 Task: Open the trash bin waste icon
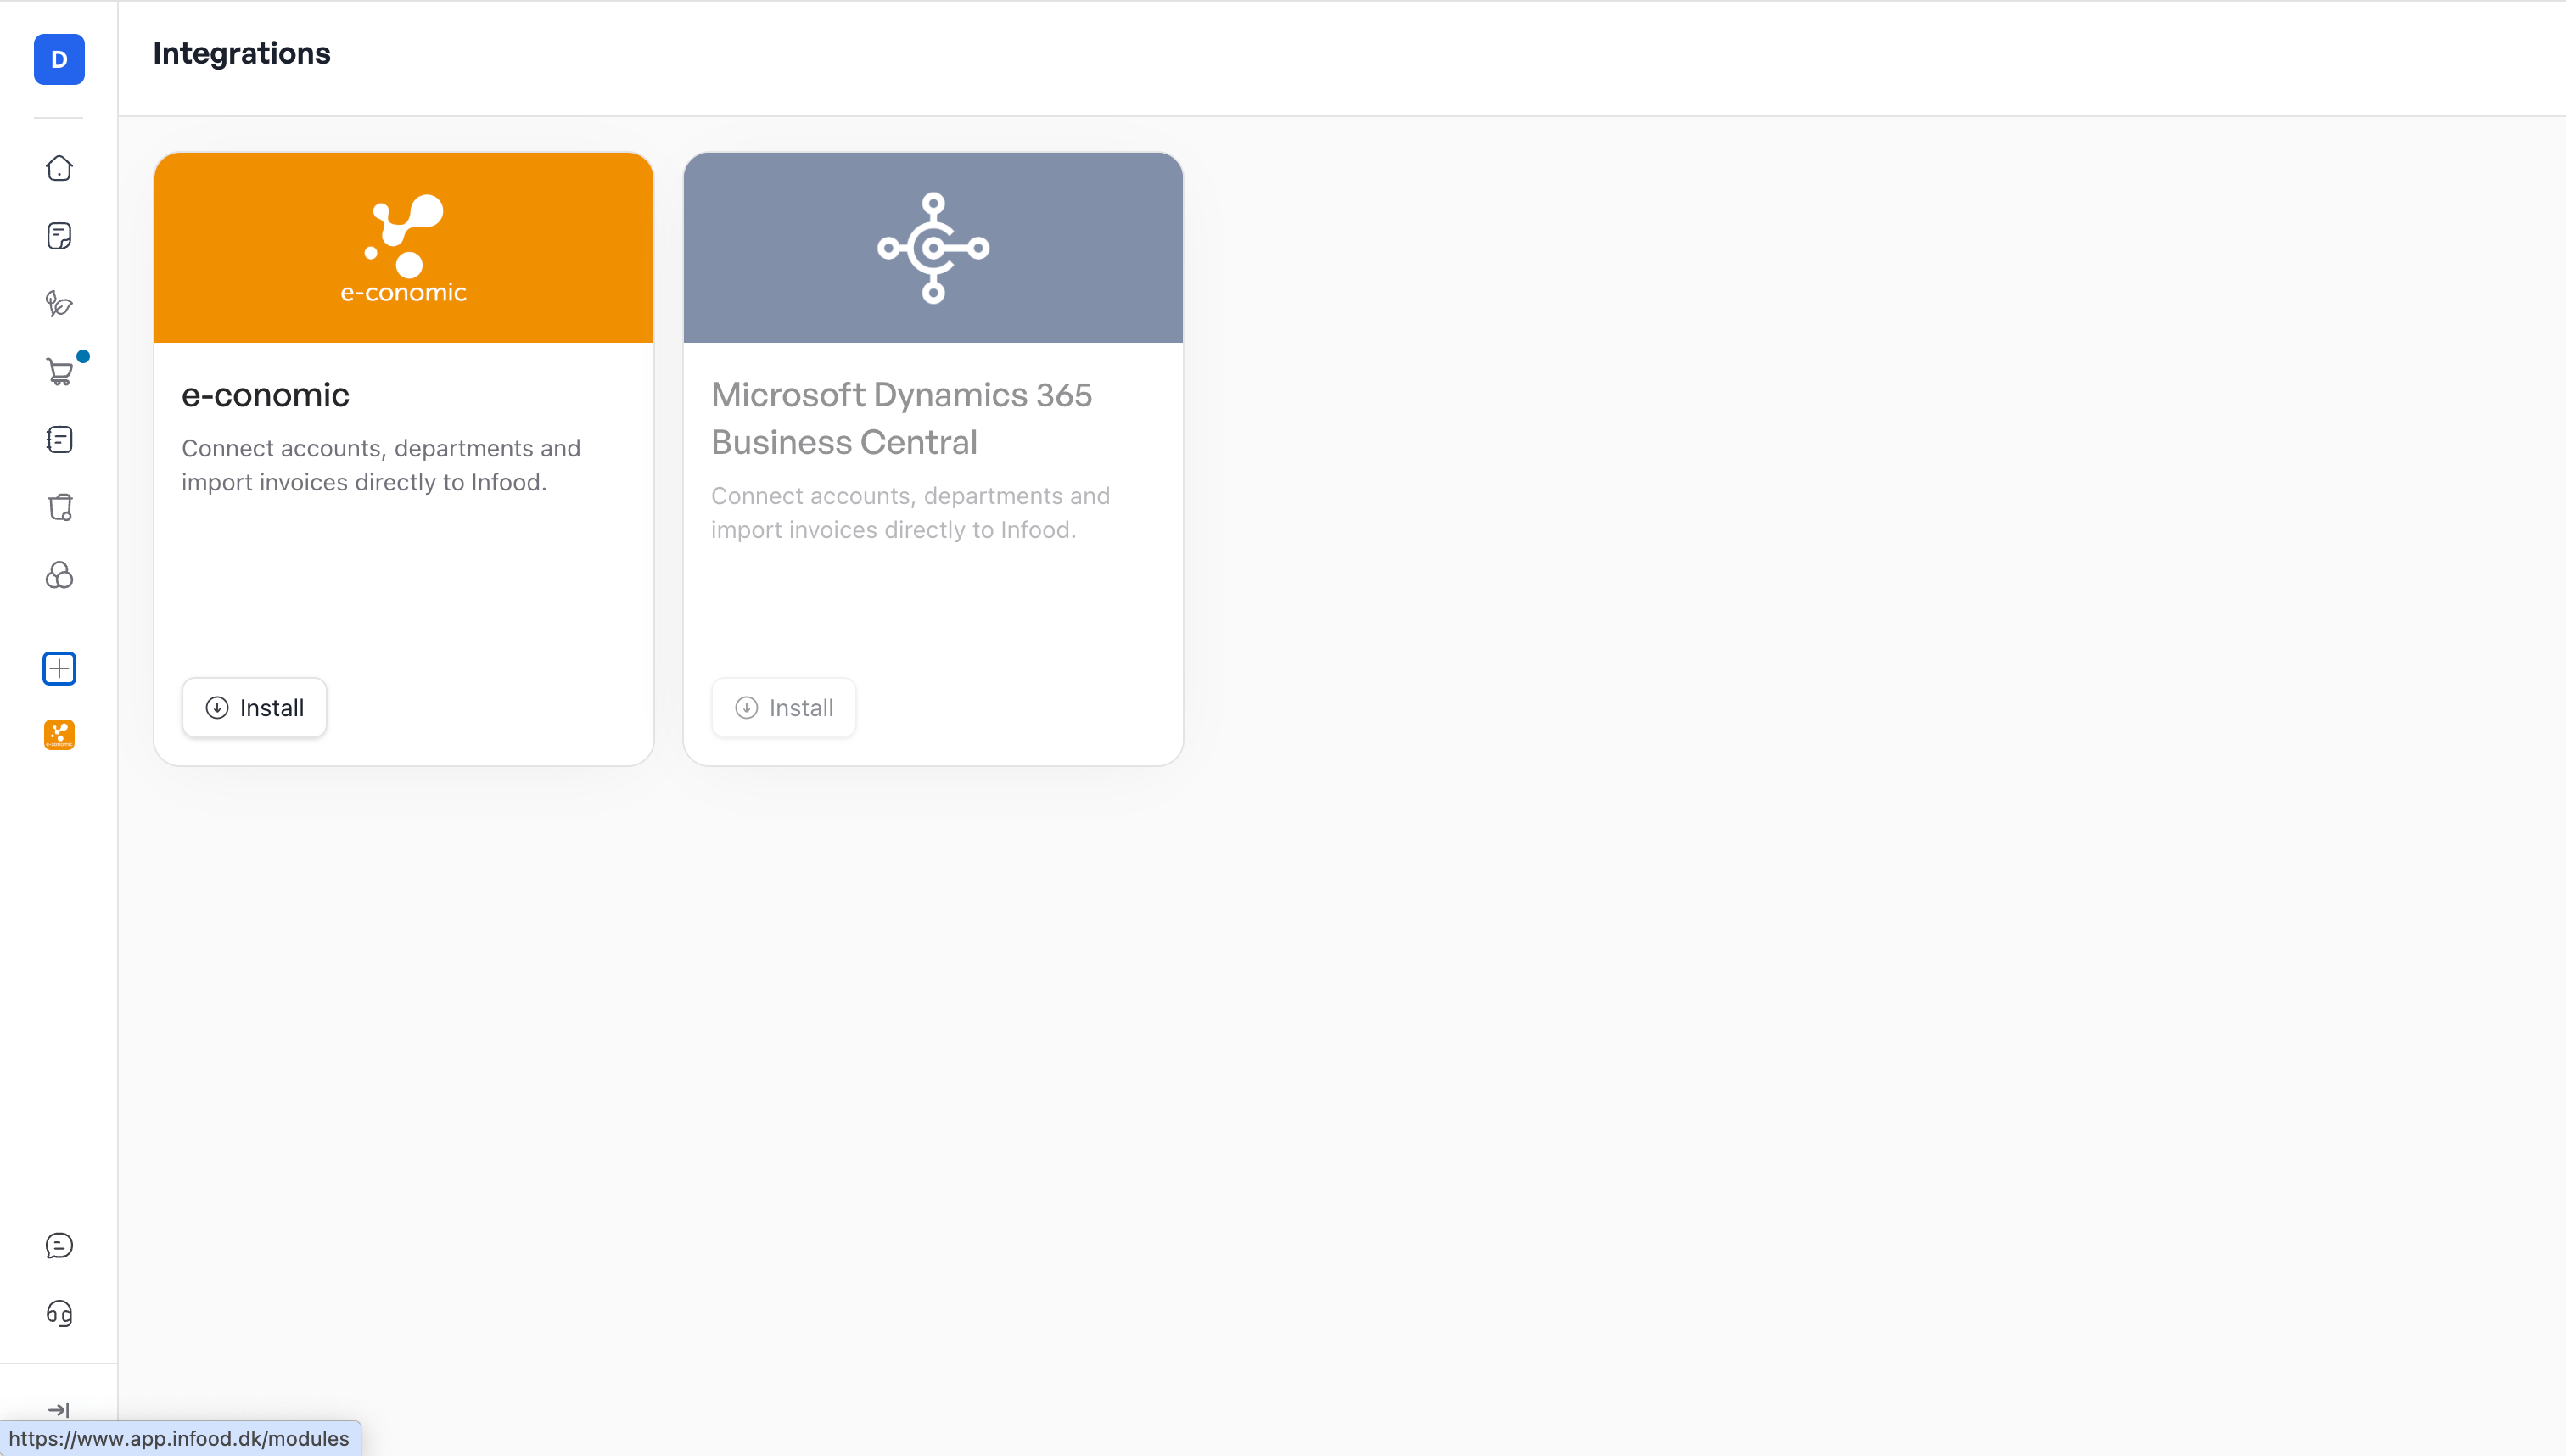point(59,508)
